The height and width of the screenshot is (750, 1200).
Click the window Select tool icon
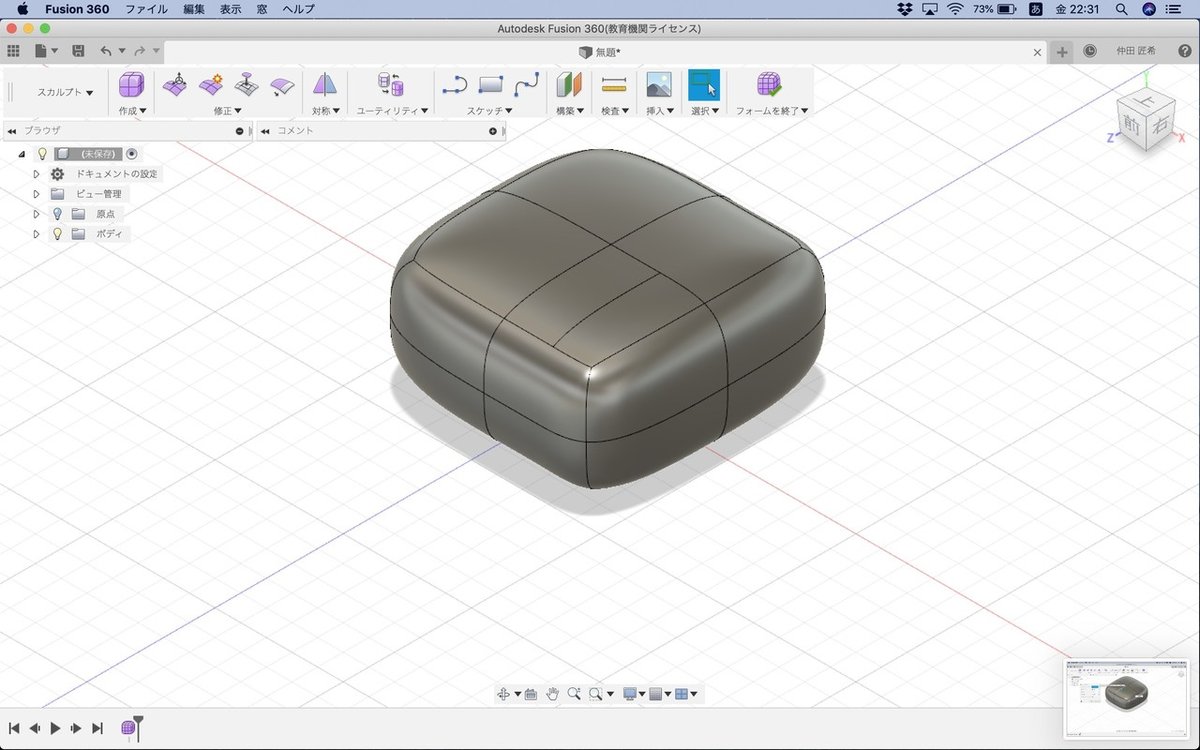click(x=704, y=85)
